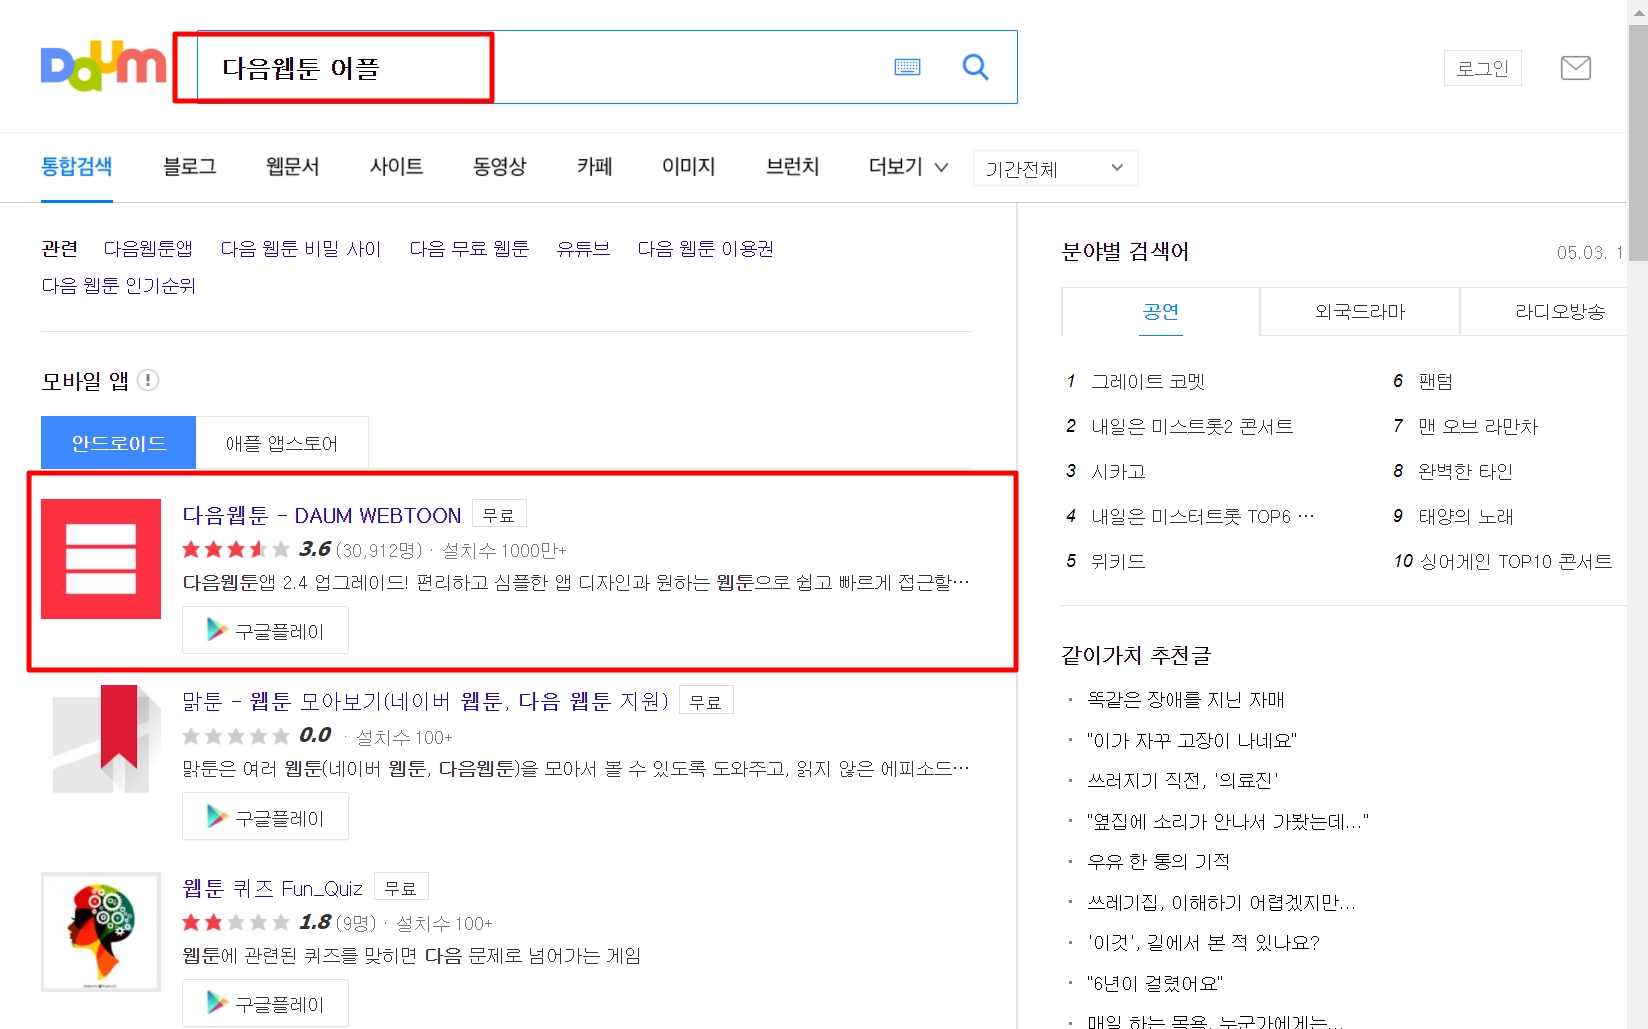Open article 똑같은 장애를 지닌 자매
This screenshot has height=1029, width=1648.
pos(1186,700)
